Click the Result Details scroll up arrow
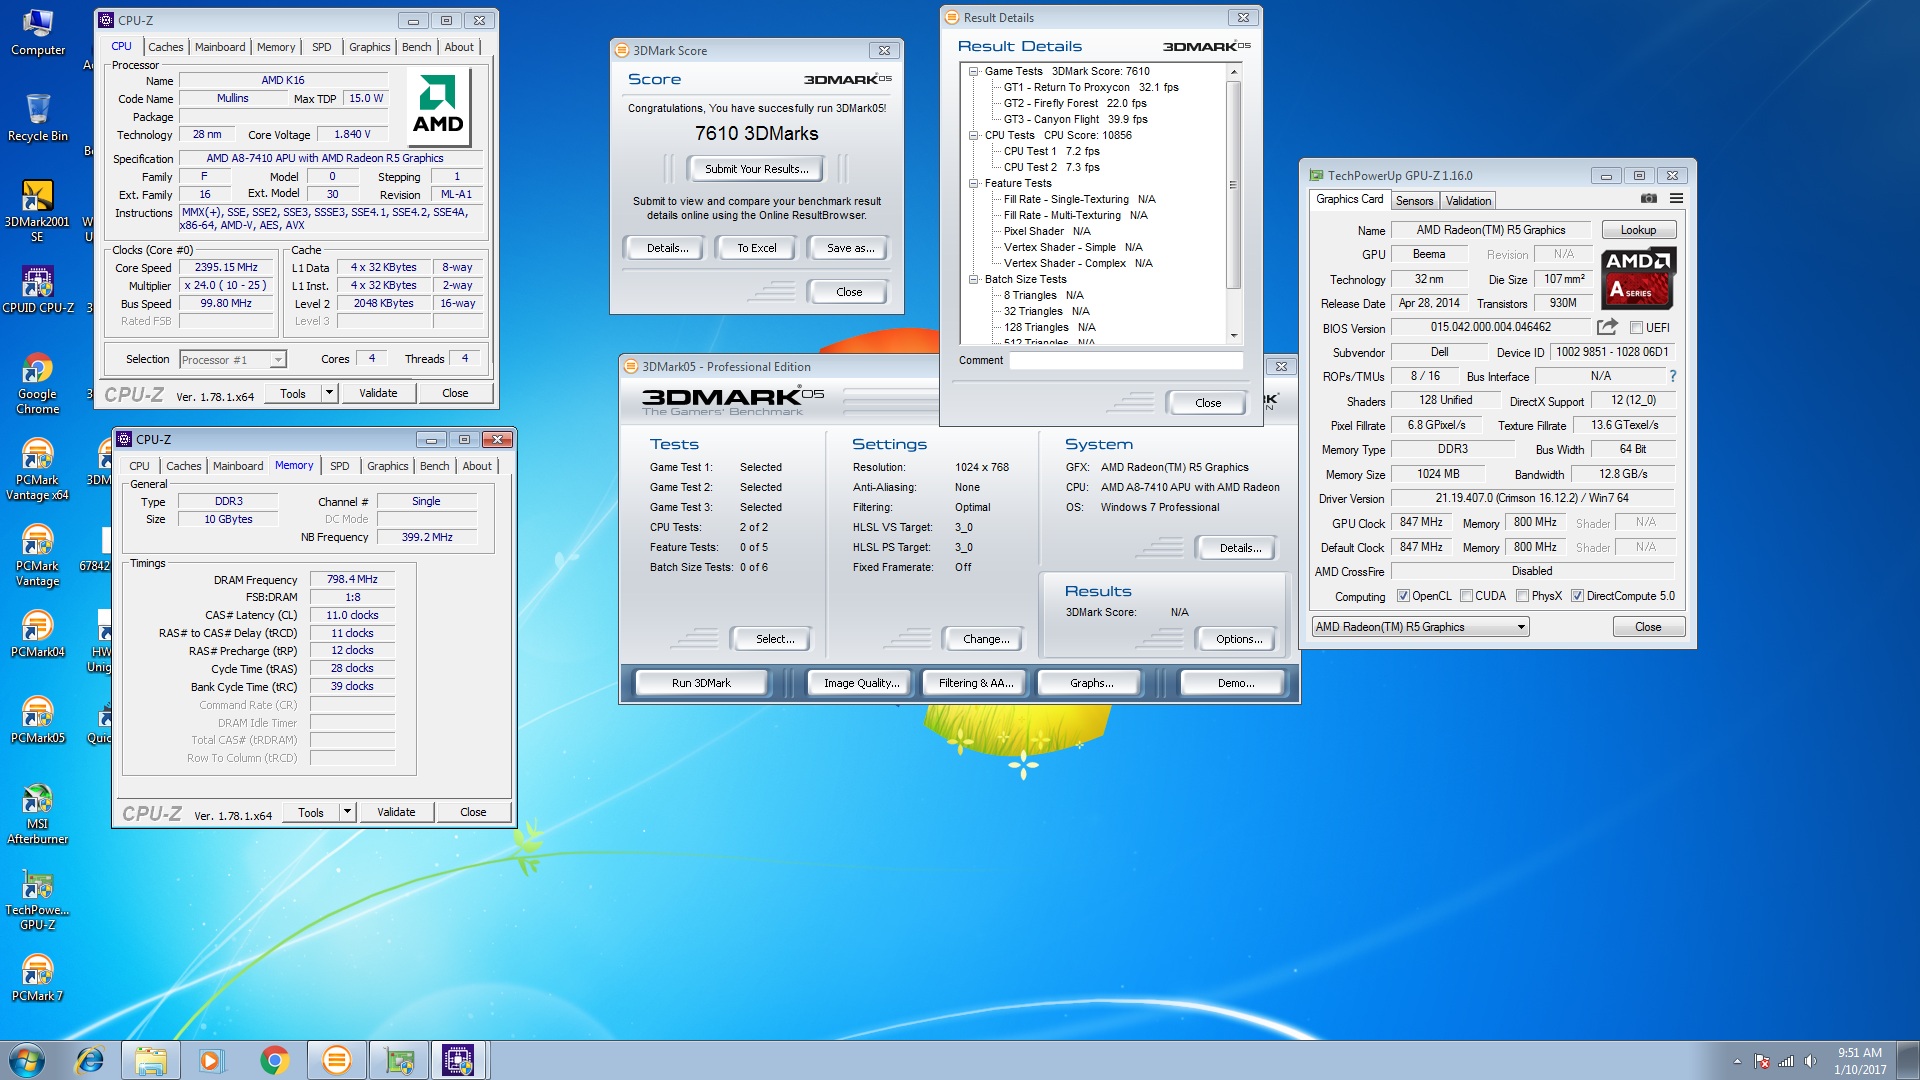The height and width of the screenshot is (1080, 1920). (x=1233, y=72)
